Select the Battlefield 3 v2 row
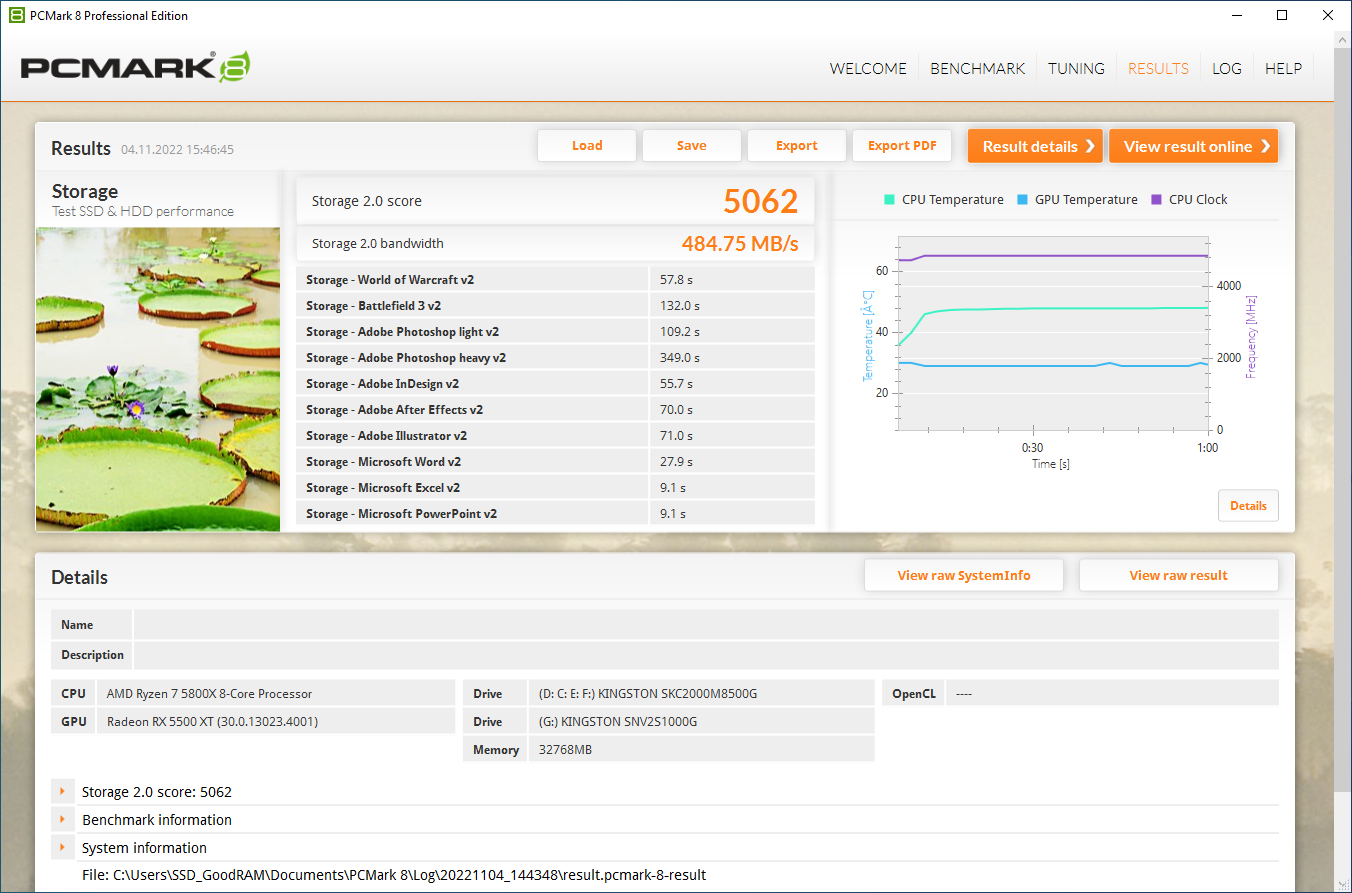The image size is (1352, 893). click(x=555, y=306)
